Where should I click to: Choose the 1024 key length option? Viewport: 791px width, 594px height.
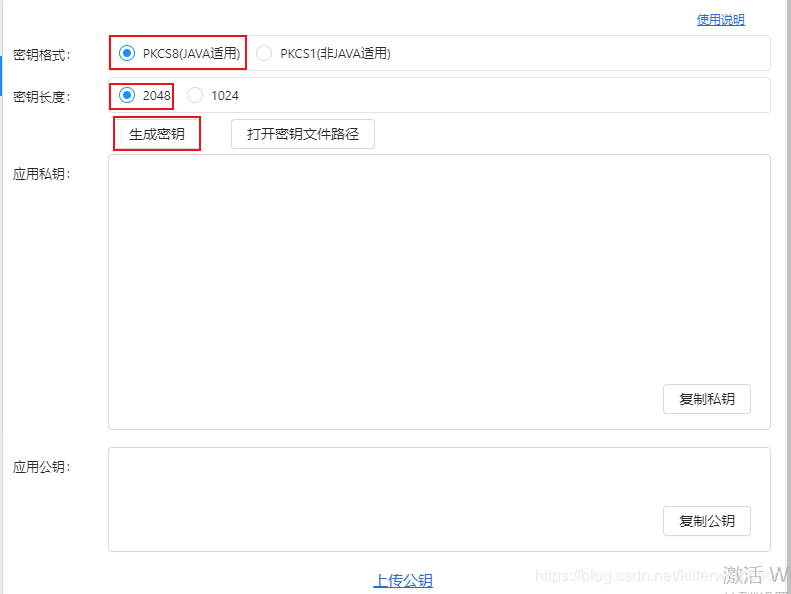pos(195,95)
